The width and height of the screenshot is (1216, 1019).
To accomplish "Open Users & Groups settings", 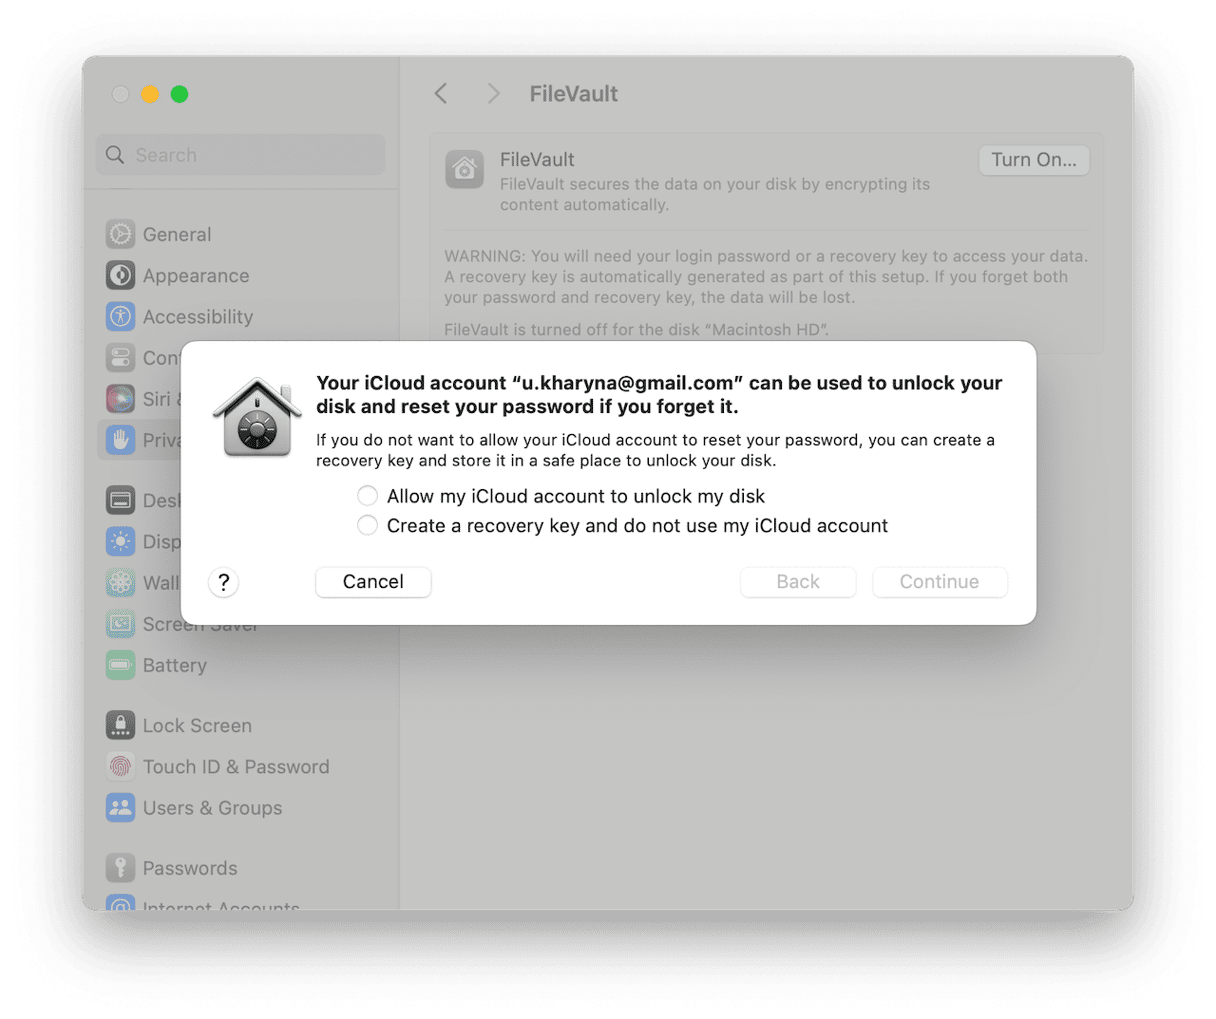I will point(212,808).
